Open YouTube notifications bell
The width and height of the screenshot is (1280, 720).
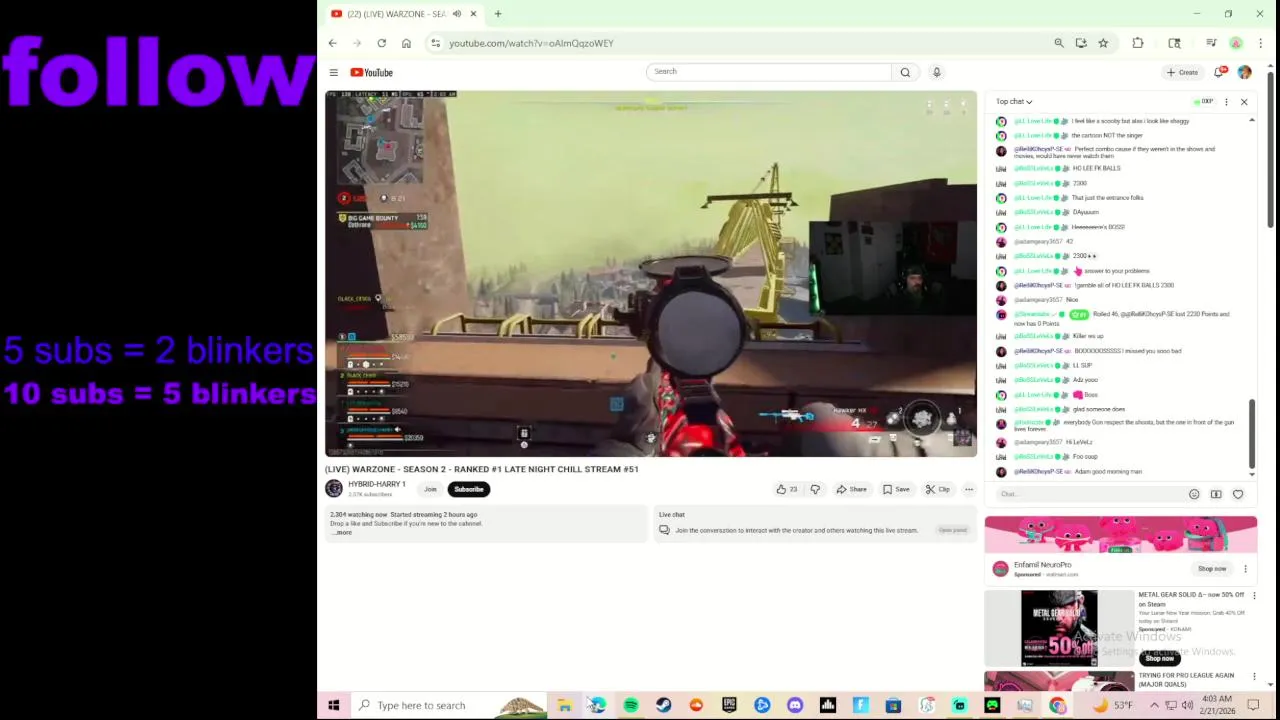pos(1219,72)
